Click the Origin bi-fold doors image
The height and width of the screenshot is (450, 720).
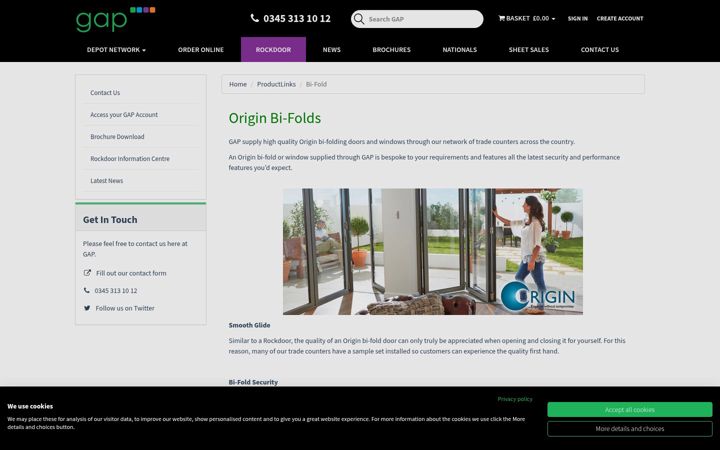coord(433,252)
